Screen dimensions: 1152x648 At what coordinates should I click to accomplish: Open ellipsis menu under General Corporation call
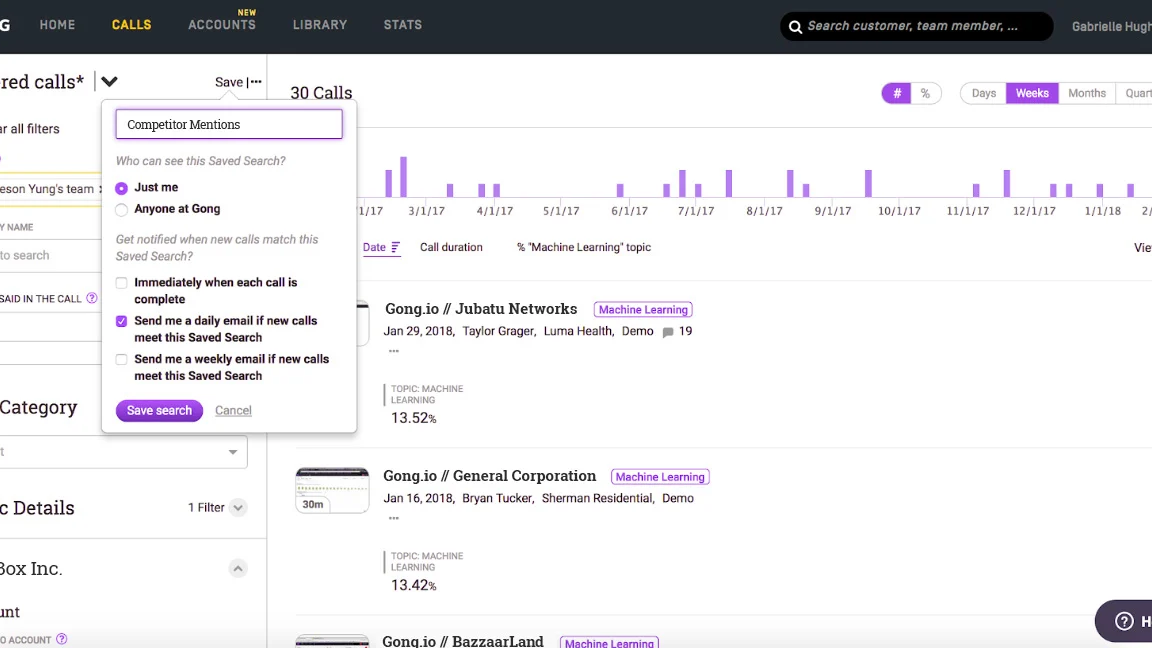pyautogui.click(x=394, y=519)
